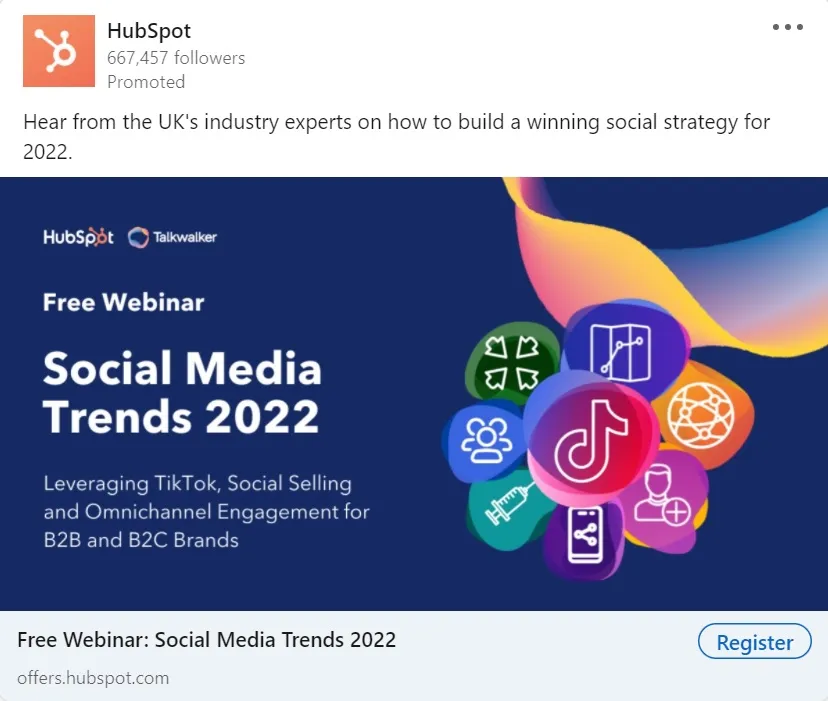Open 'Free Webinar: Social Media Trends 2022' headline
The width and height of the screenshot is (828, 701).
click(x=206, y=640)
